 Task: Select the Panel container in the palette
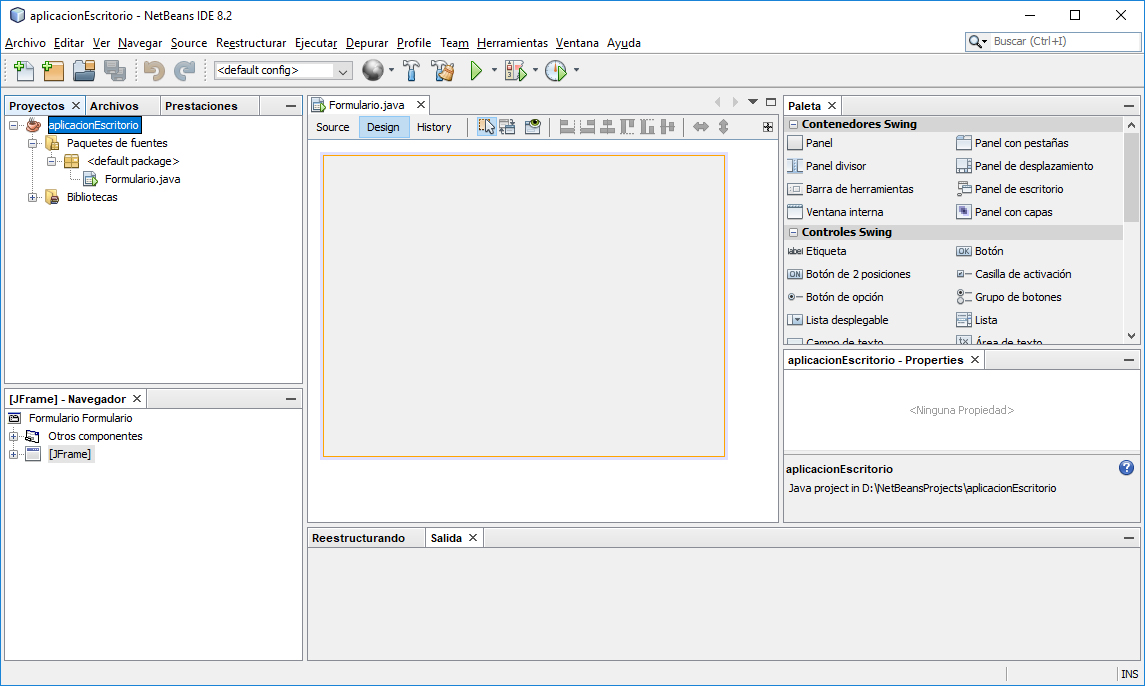point(810,143)
